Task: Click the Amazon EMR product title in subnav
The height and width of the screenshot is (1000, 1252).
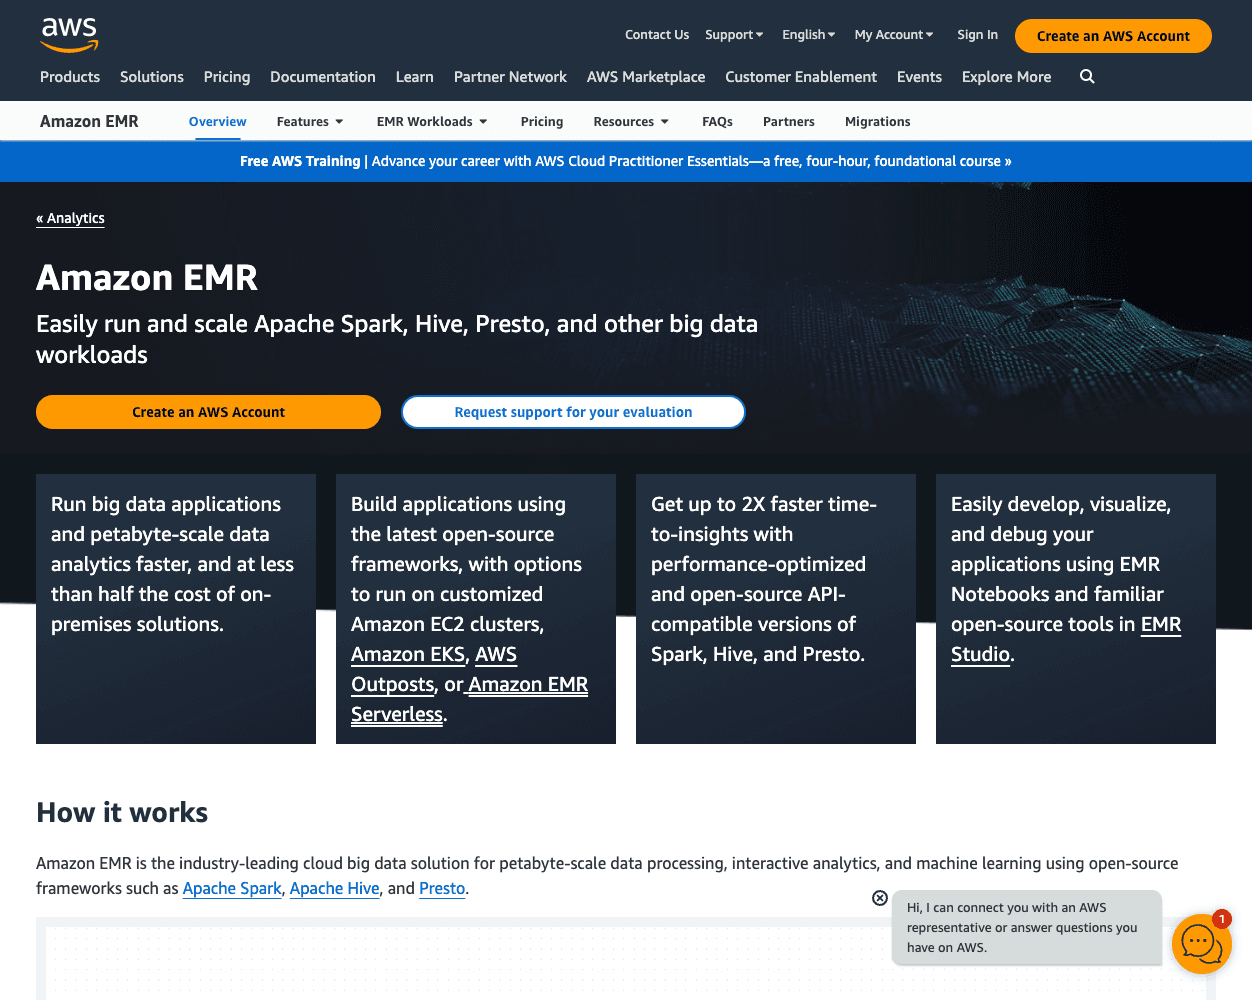Action: pos(89,122)
